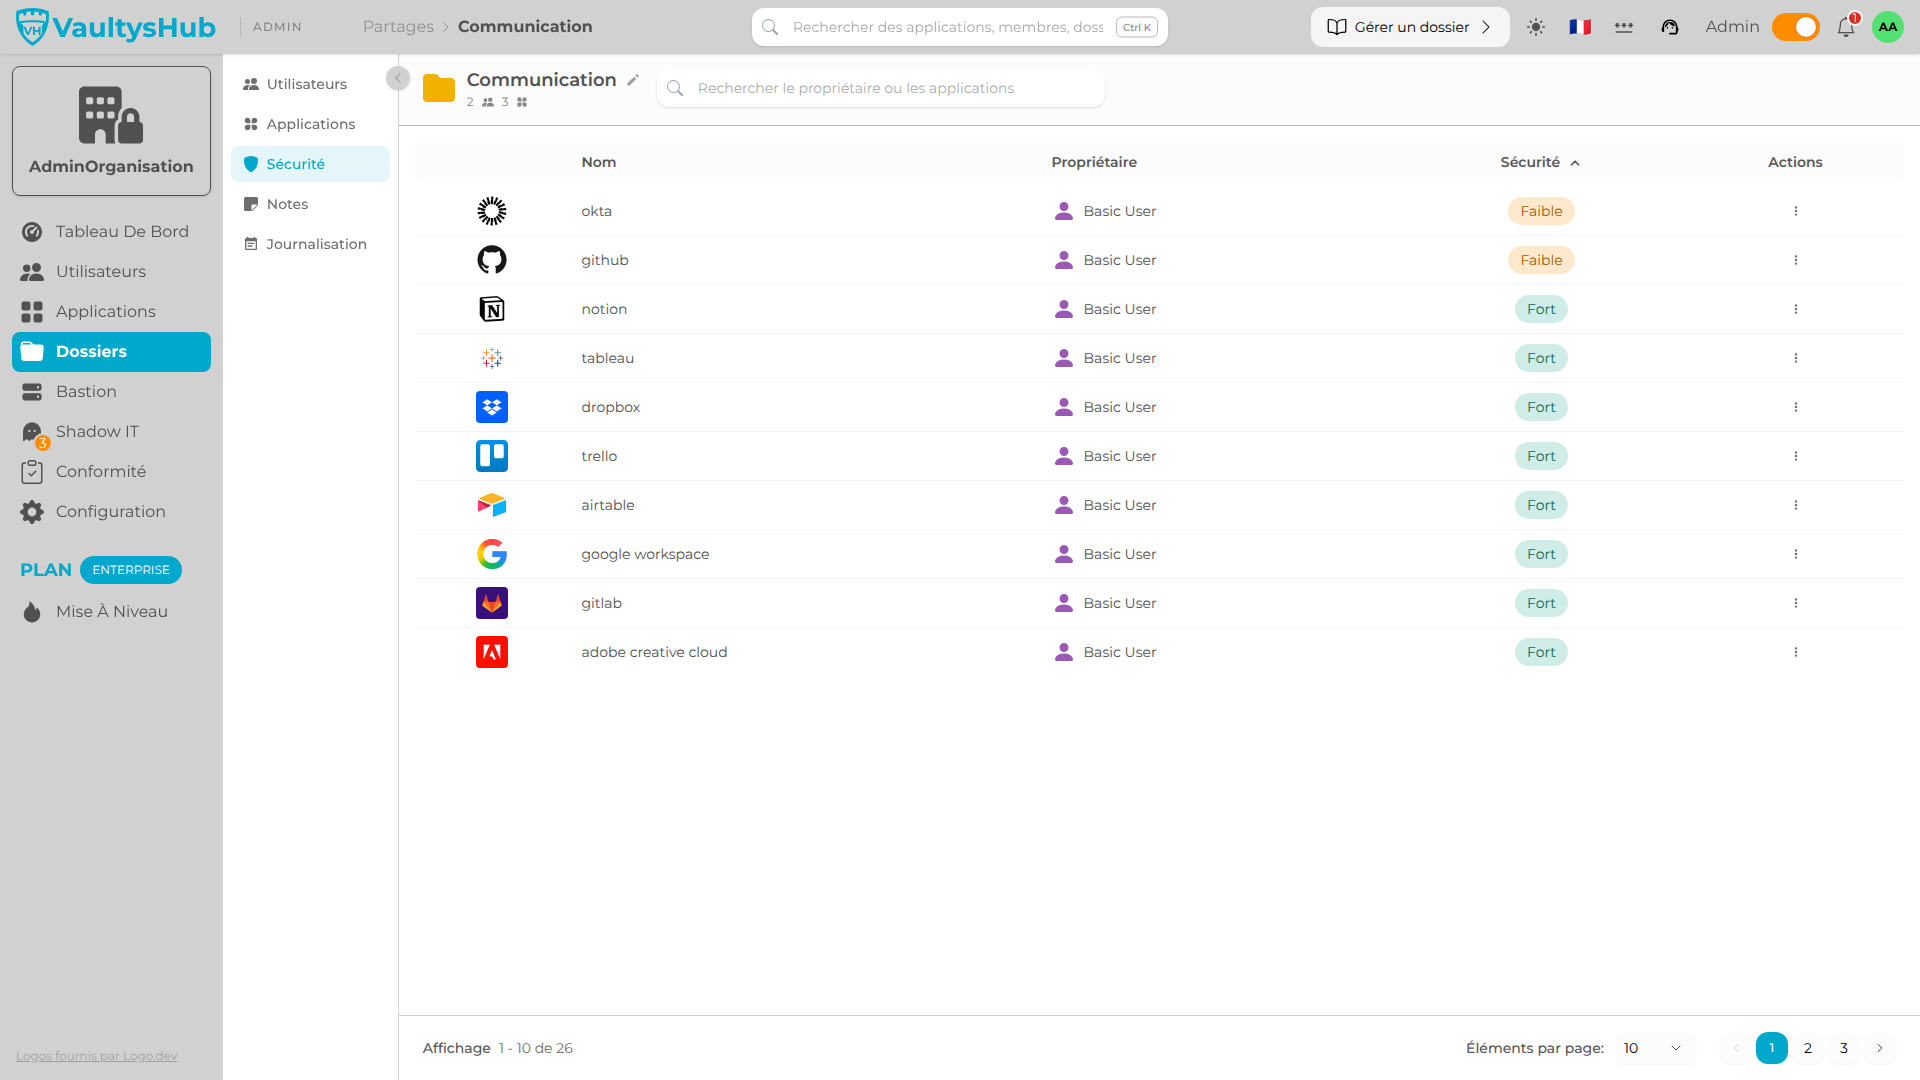Open Conformité in sidebar
The image size is (1920, 1080).
[111, 472]
